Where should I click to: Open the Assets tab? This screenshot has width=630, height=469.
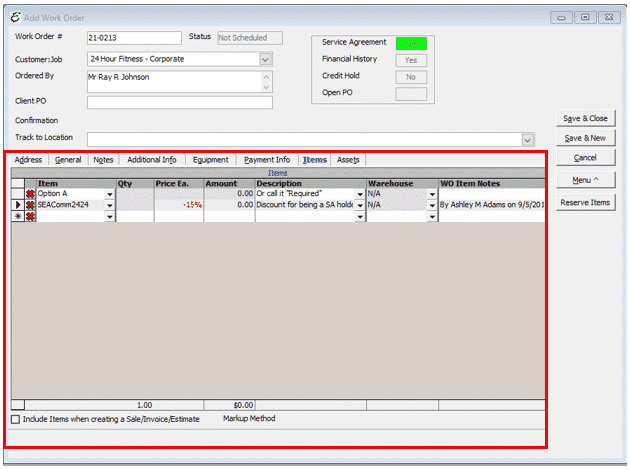348,160
